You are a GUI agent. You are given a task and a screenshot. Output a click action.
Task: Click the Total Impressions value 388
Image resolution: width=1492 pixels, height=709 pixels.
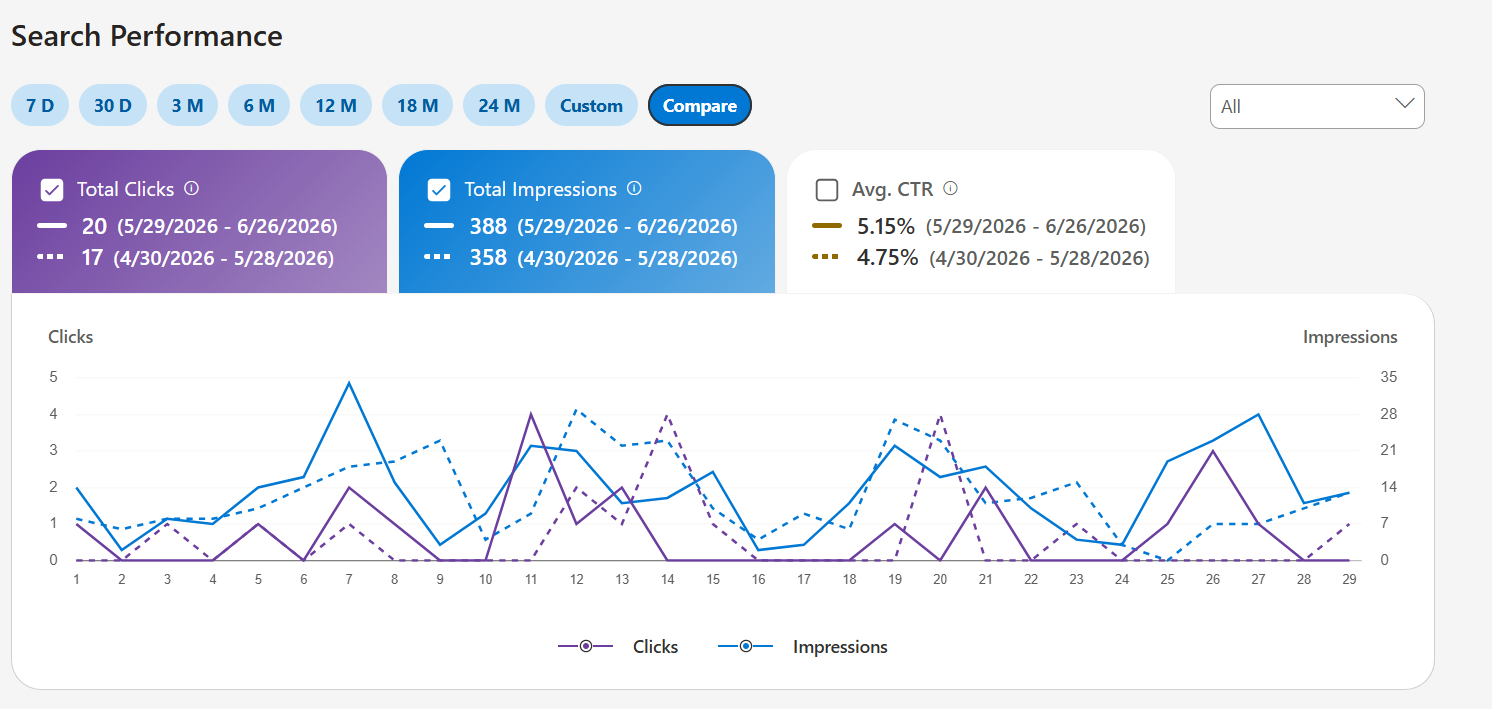(488, 226)
